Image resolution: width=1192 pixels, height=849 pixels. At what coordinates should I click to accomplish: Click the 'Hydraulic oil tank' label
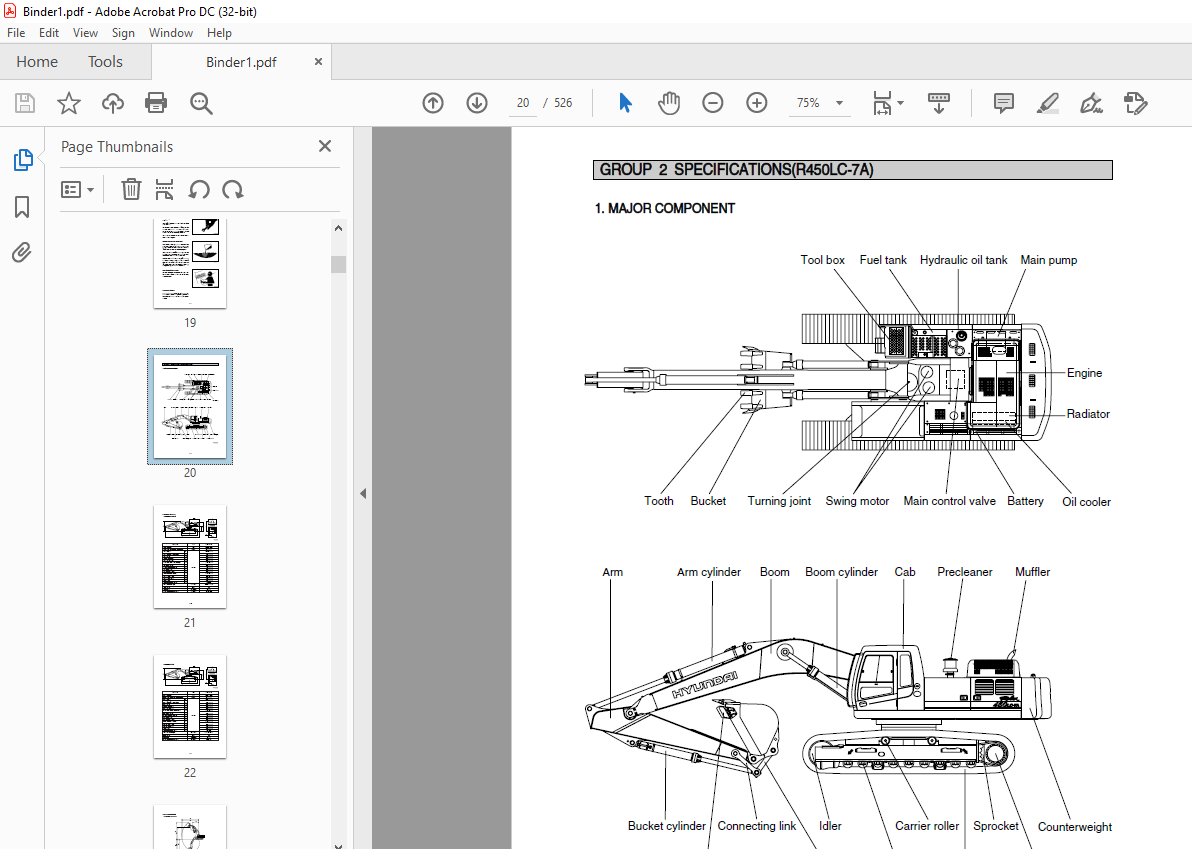coord(963,260)
